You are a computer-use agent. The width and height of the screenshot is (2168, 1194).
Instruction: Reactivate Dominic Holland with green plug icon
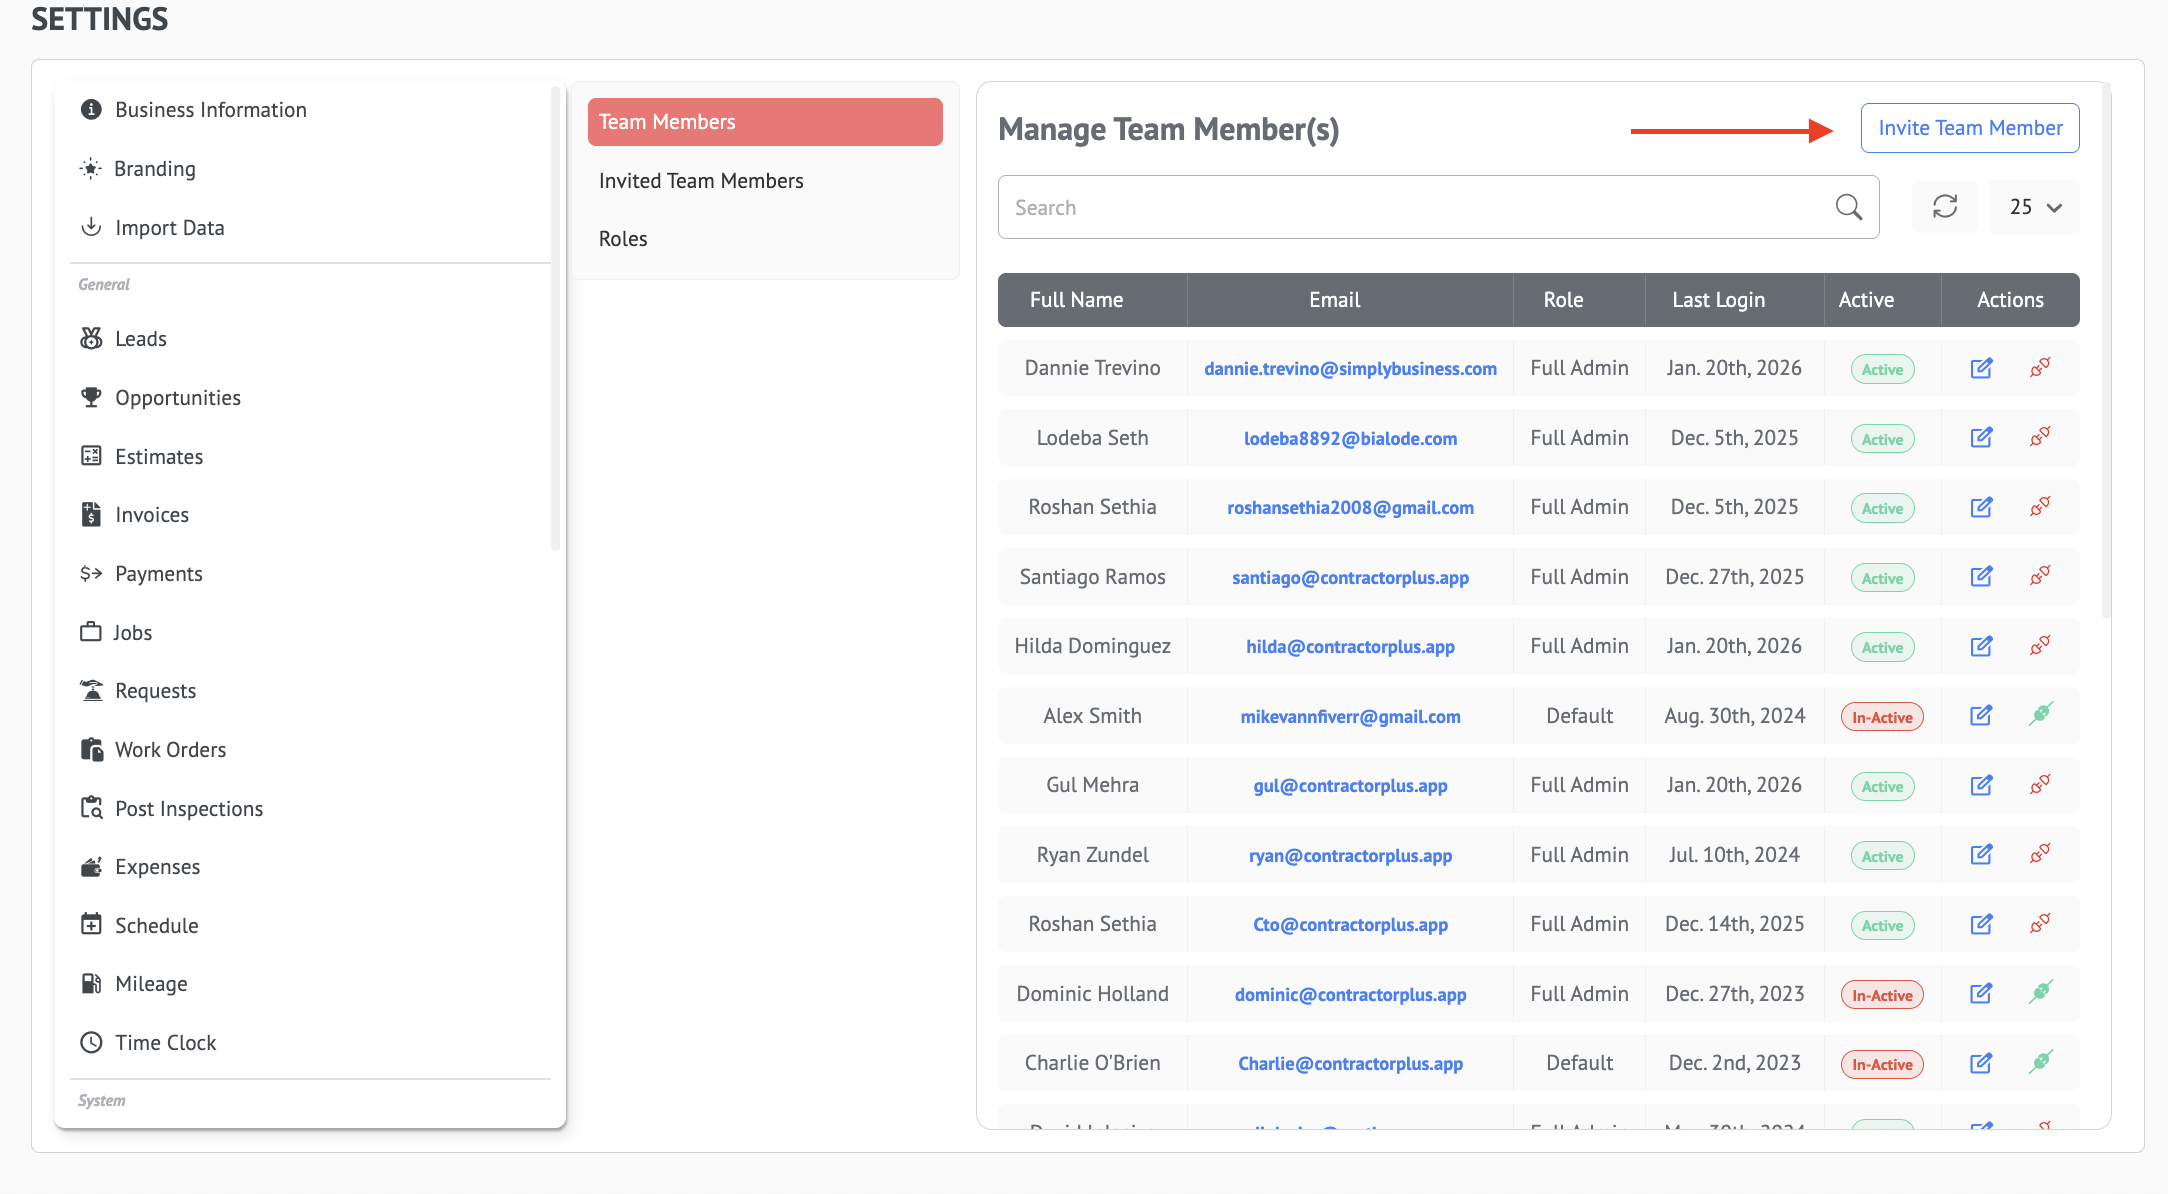pyautogui.click(x=2040, y=992)
